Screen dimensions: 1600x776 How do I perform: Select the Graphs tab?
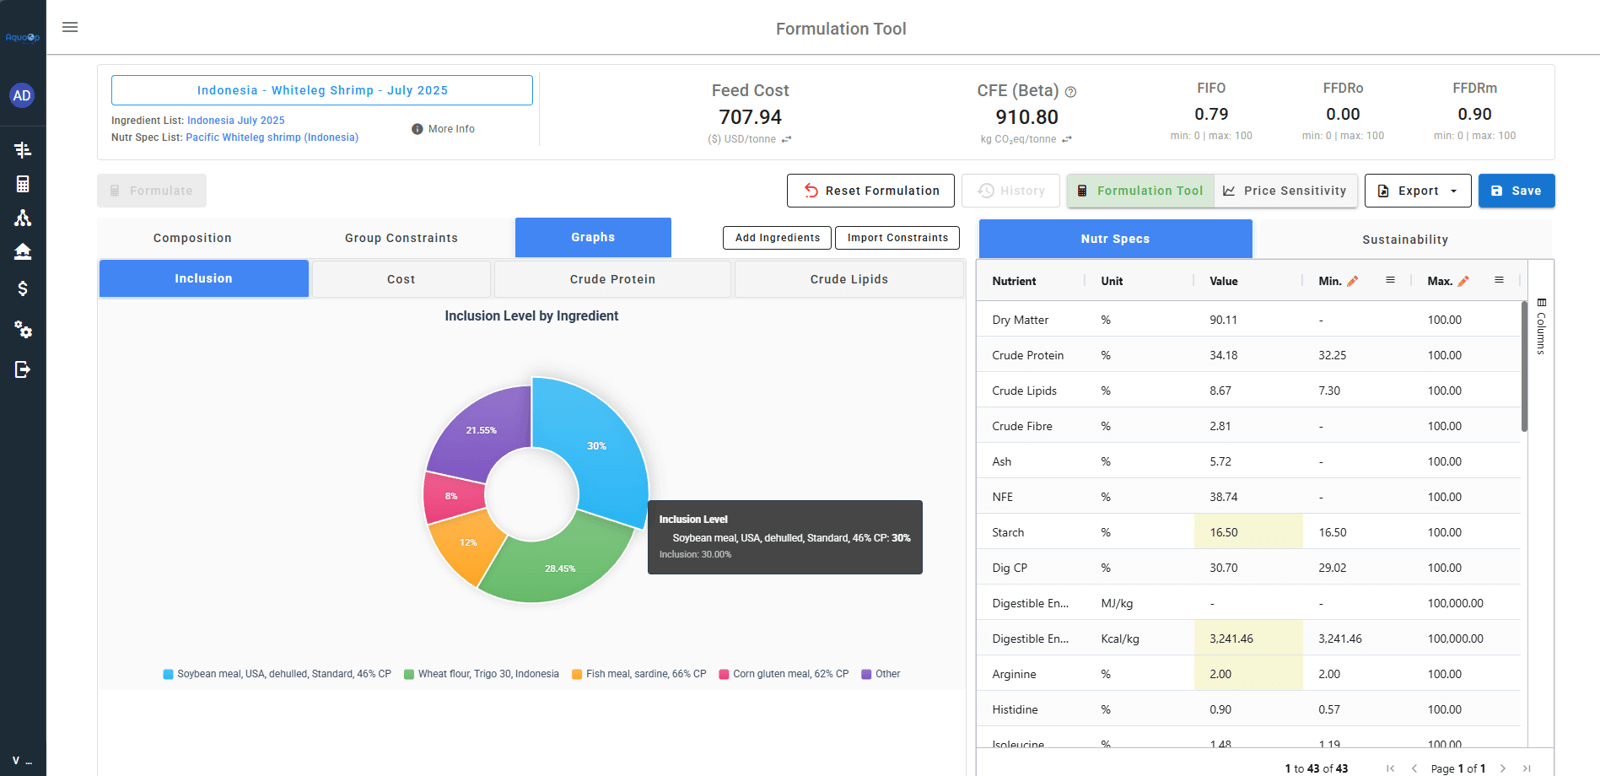[593, 237]
